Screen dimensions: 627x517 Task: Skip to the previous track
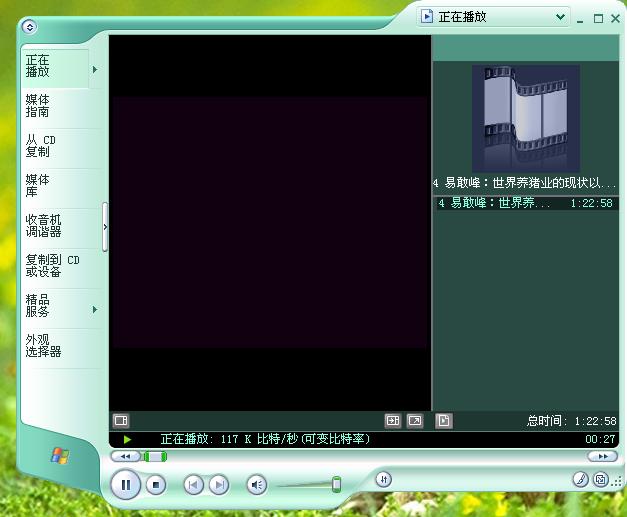[x=194, y=485]
